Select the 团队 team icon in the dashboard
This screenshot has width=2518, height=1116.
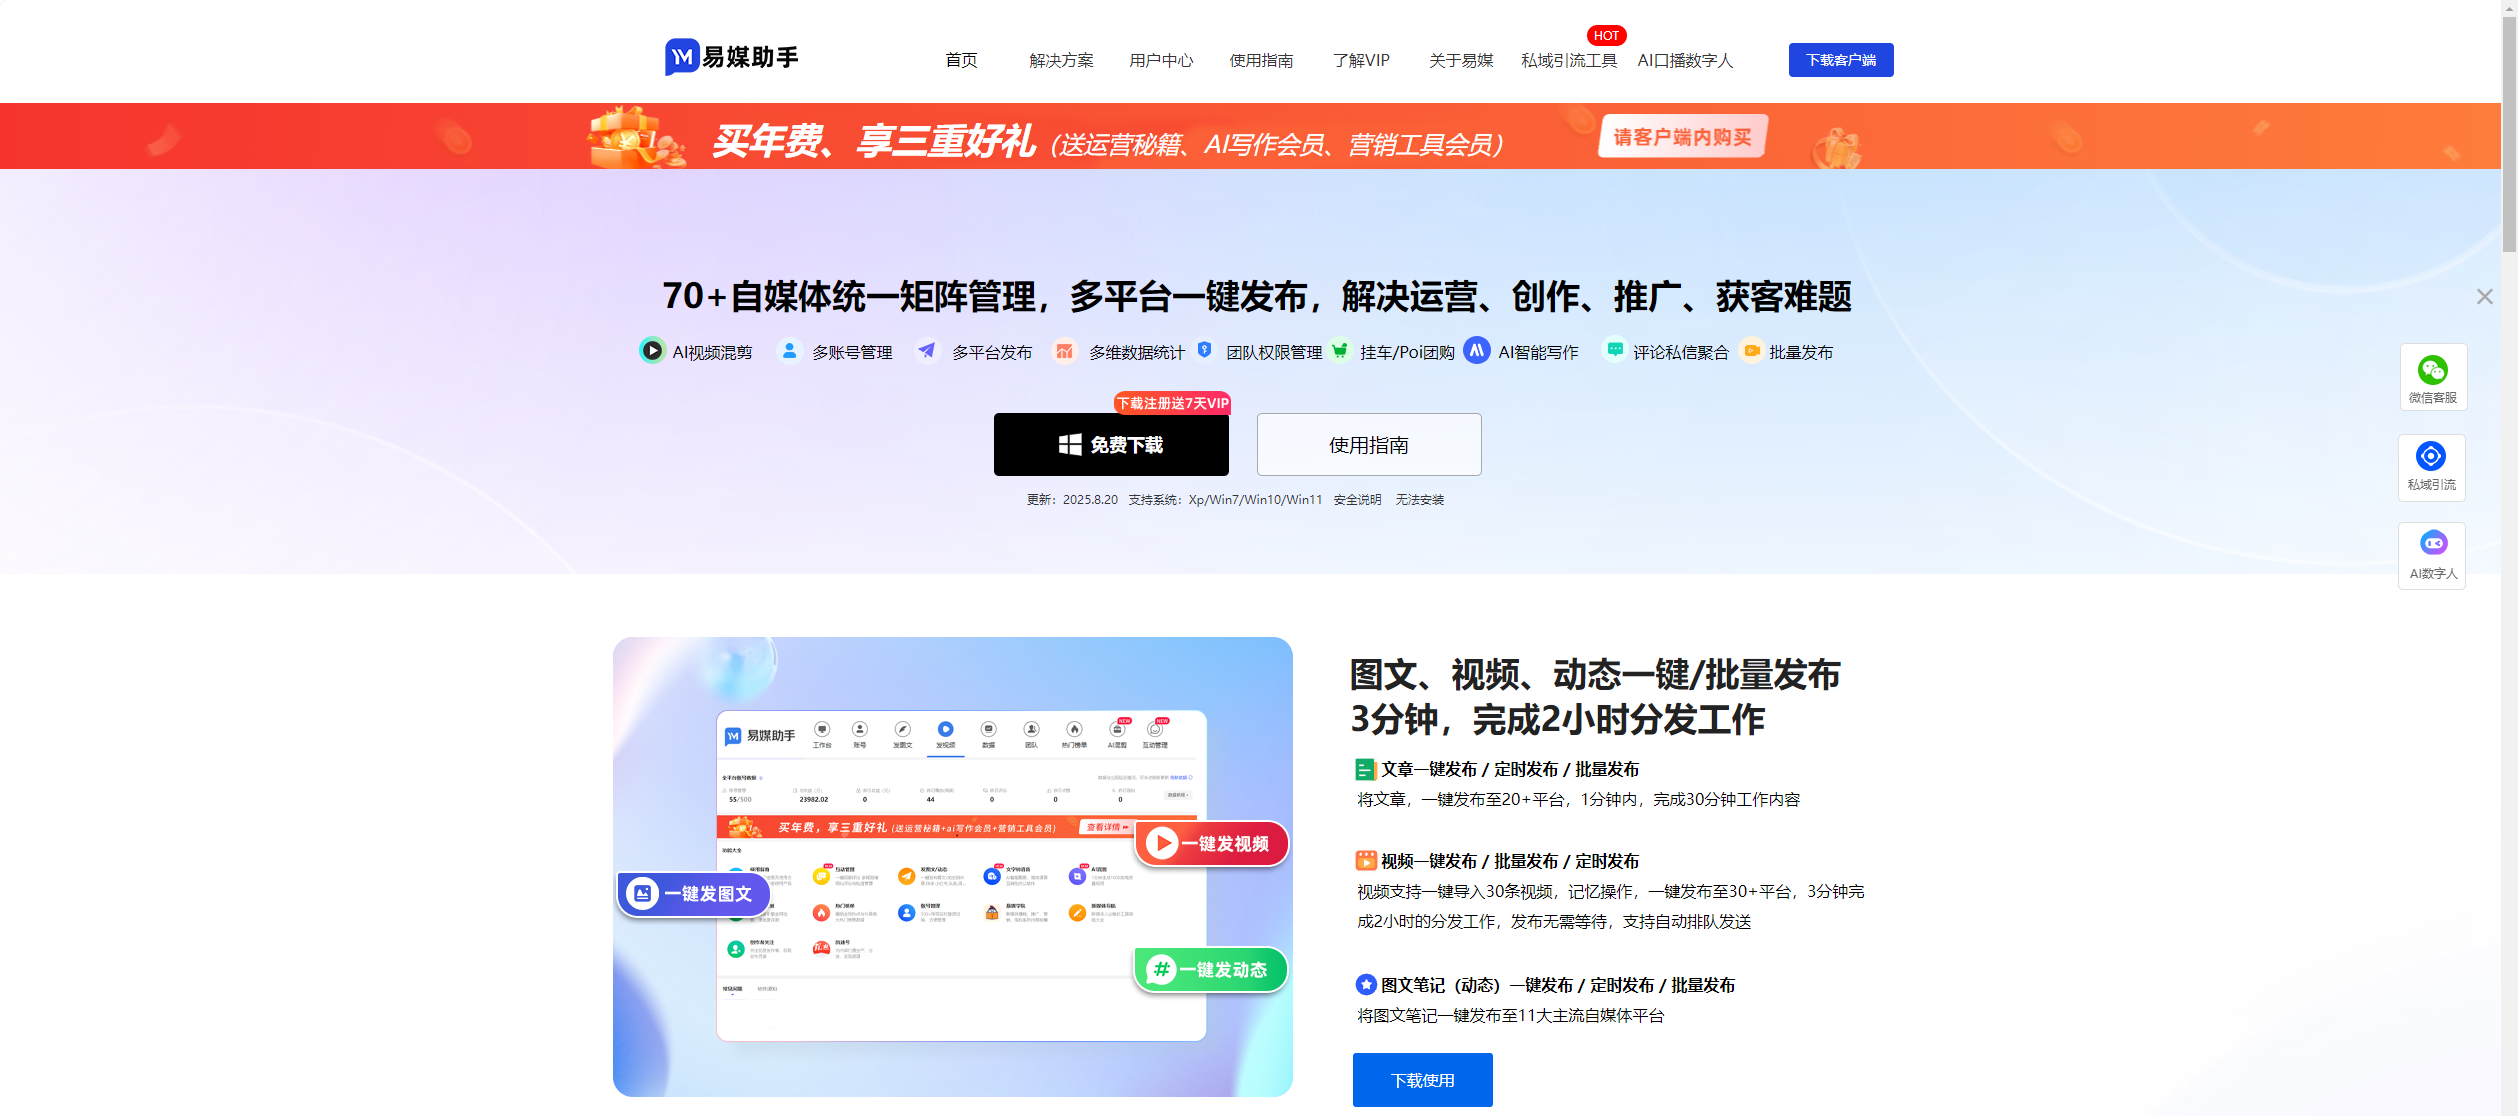point(1031,730)
